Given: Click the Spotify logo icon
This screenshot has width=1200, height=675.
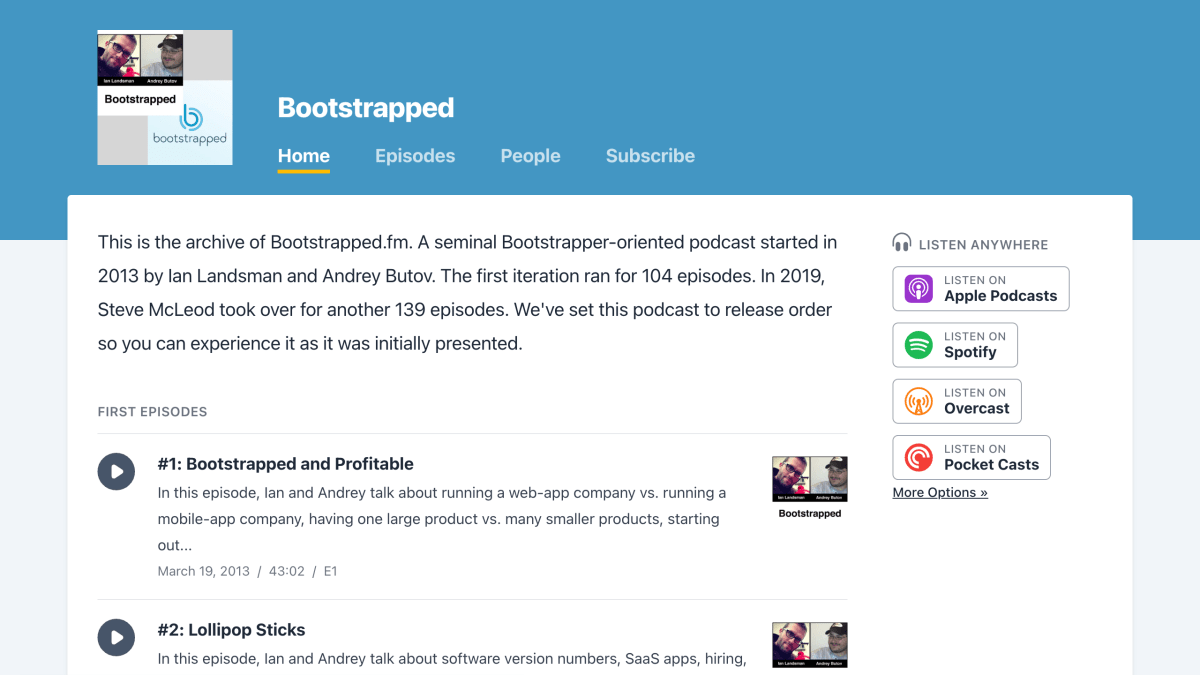Looking at the screenshot, I should tap(919, 345).
